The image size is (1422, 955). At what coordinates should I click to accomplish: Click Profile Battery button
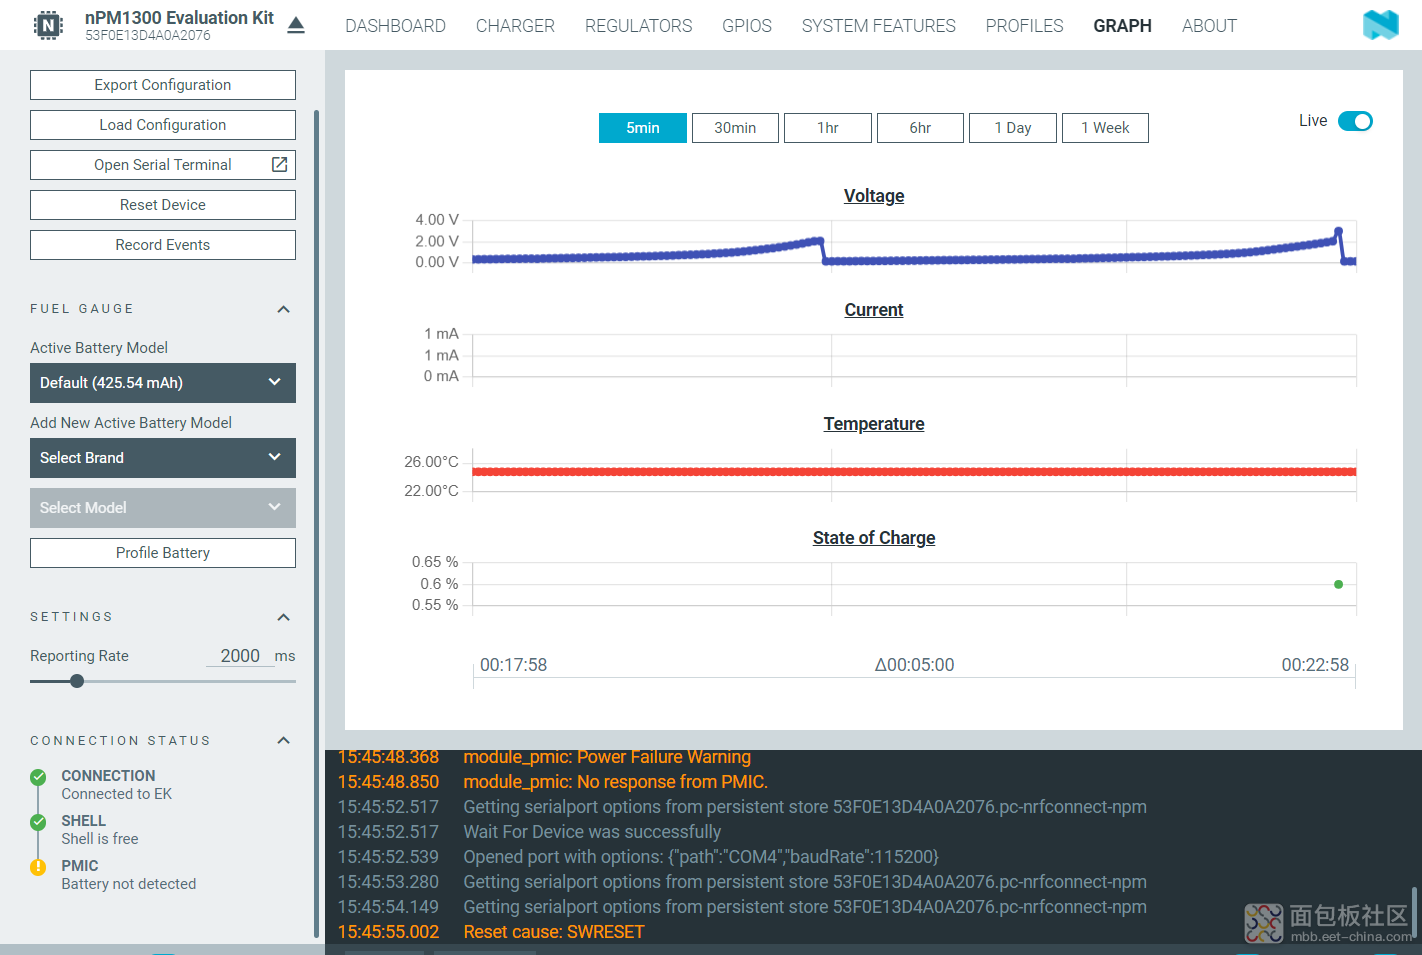point(163,553)
